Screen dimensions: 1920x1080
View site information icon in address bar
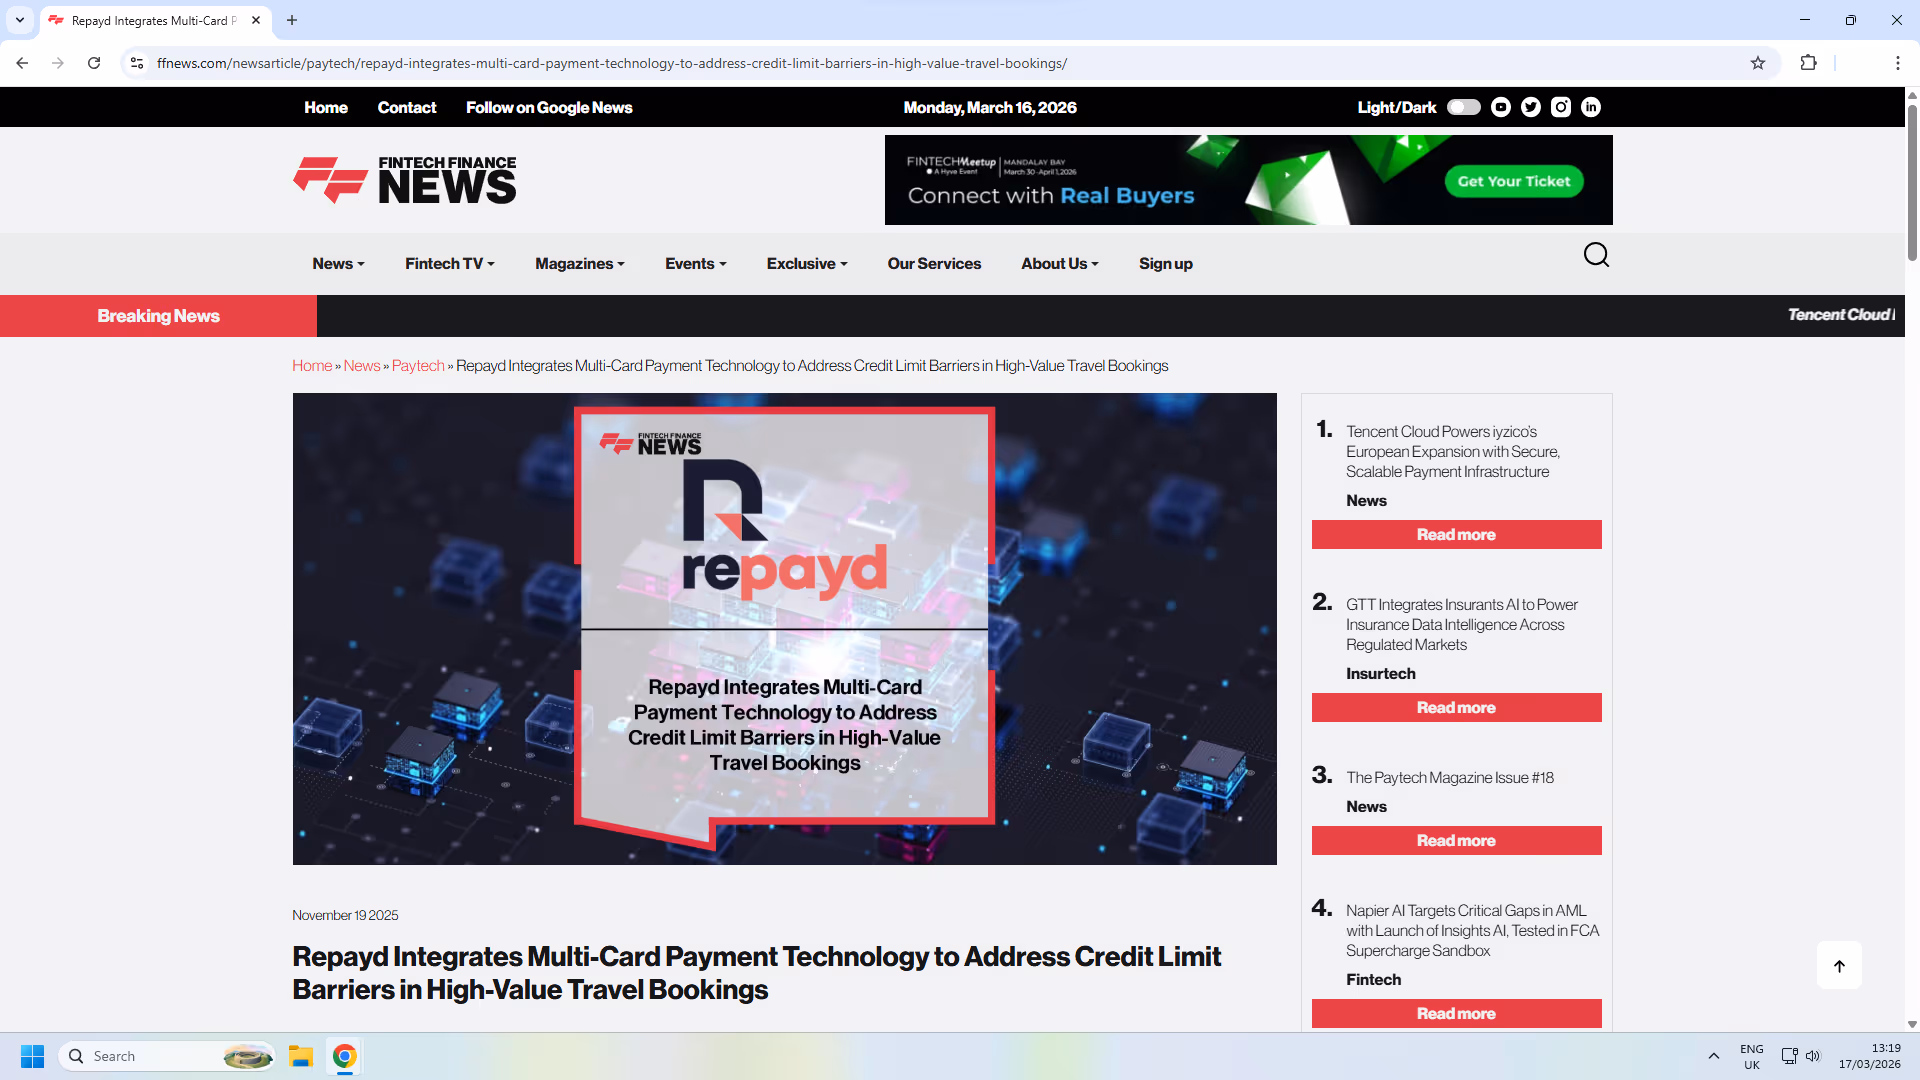[x=137, y=63]
